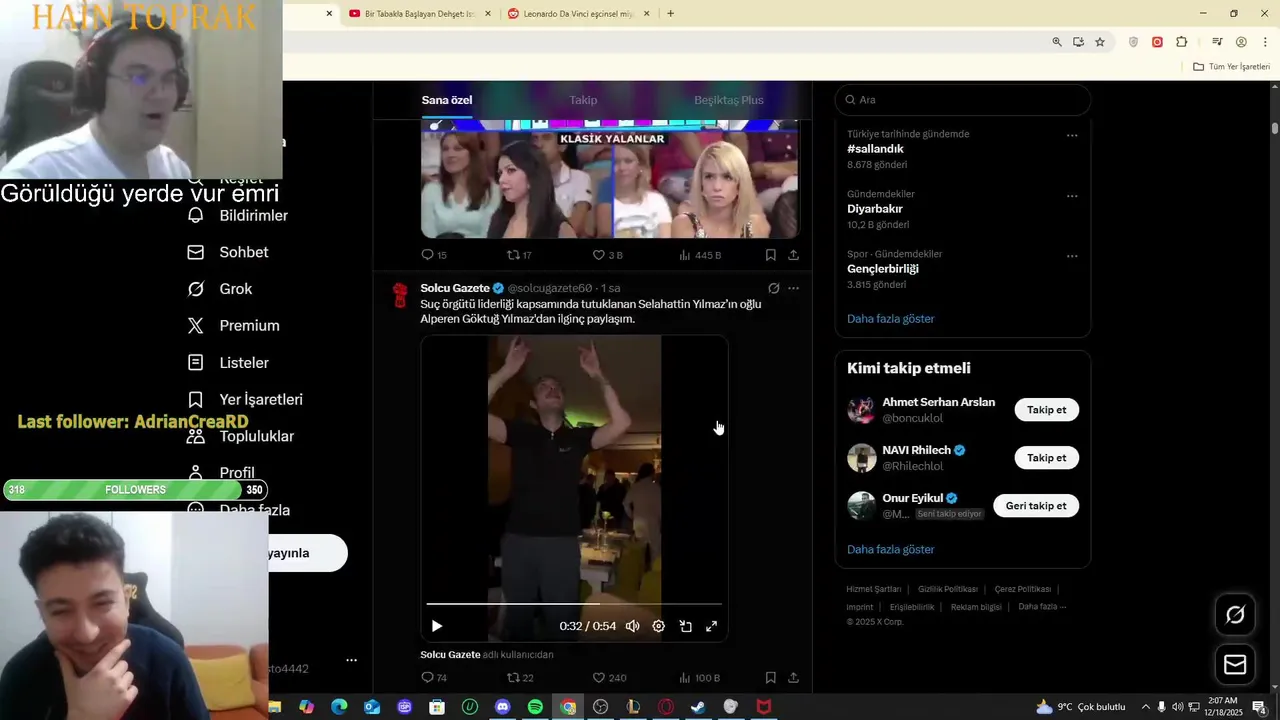1280x720 pixels.
Task: Bookmark this page with the star icon
Action: [x=1100, y=42]
